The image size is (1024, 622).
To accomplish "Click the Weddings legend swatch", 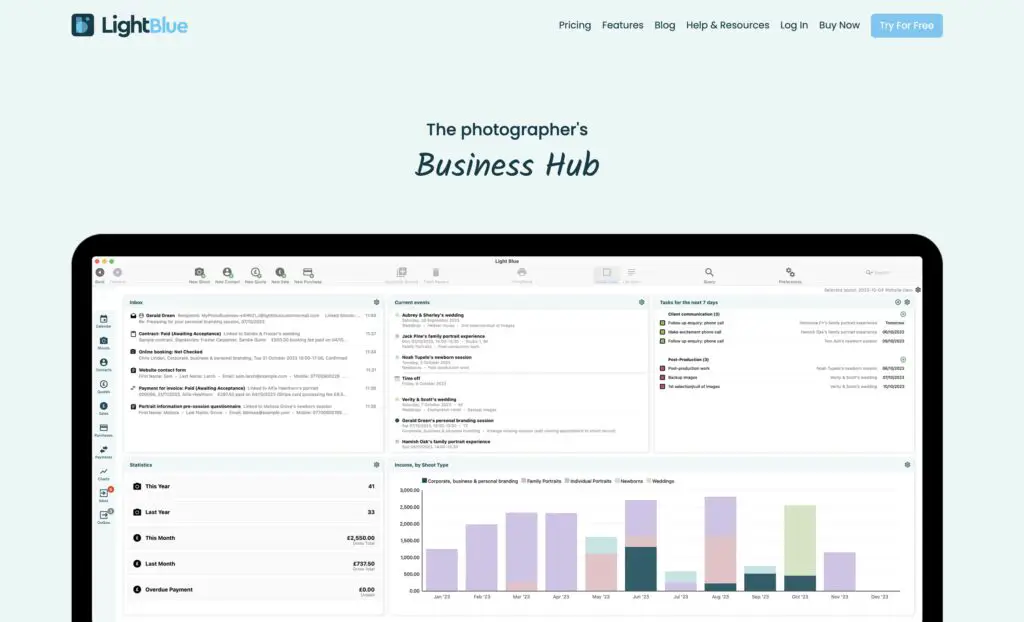I will click(648, 481).
